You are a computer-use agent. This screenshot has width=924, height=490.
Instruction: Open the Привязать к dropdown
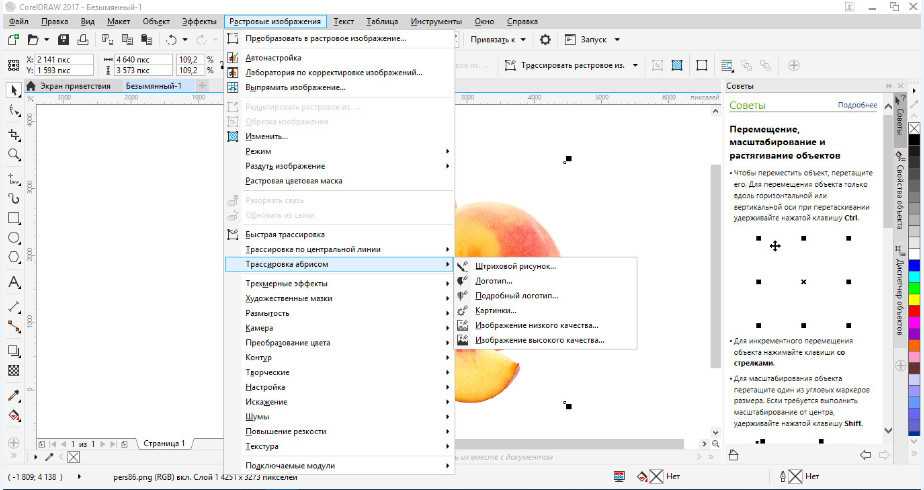click(x=503, y=40)
